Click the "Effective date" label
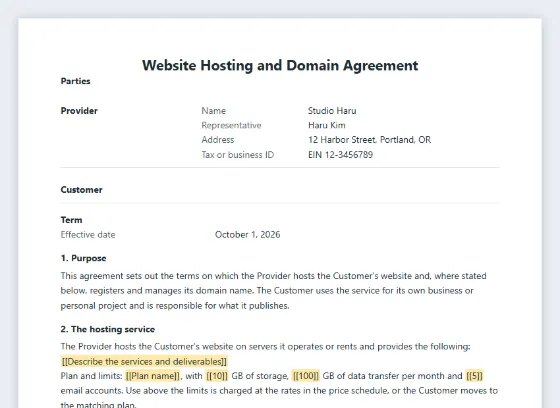The image size is (560, 408). [x=88, y=235]
